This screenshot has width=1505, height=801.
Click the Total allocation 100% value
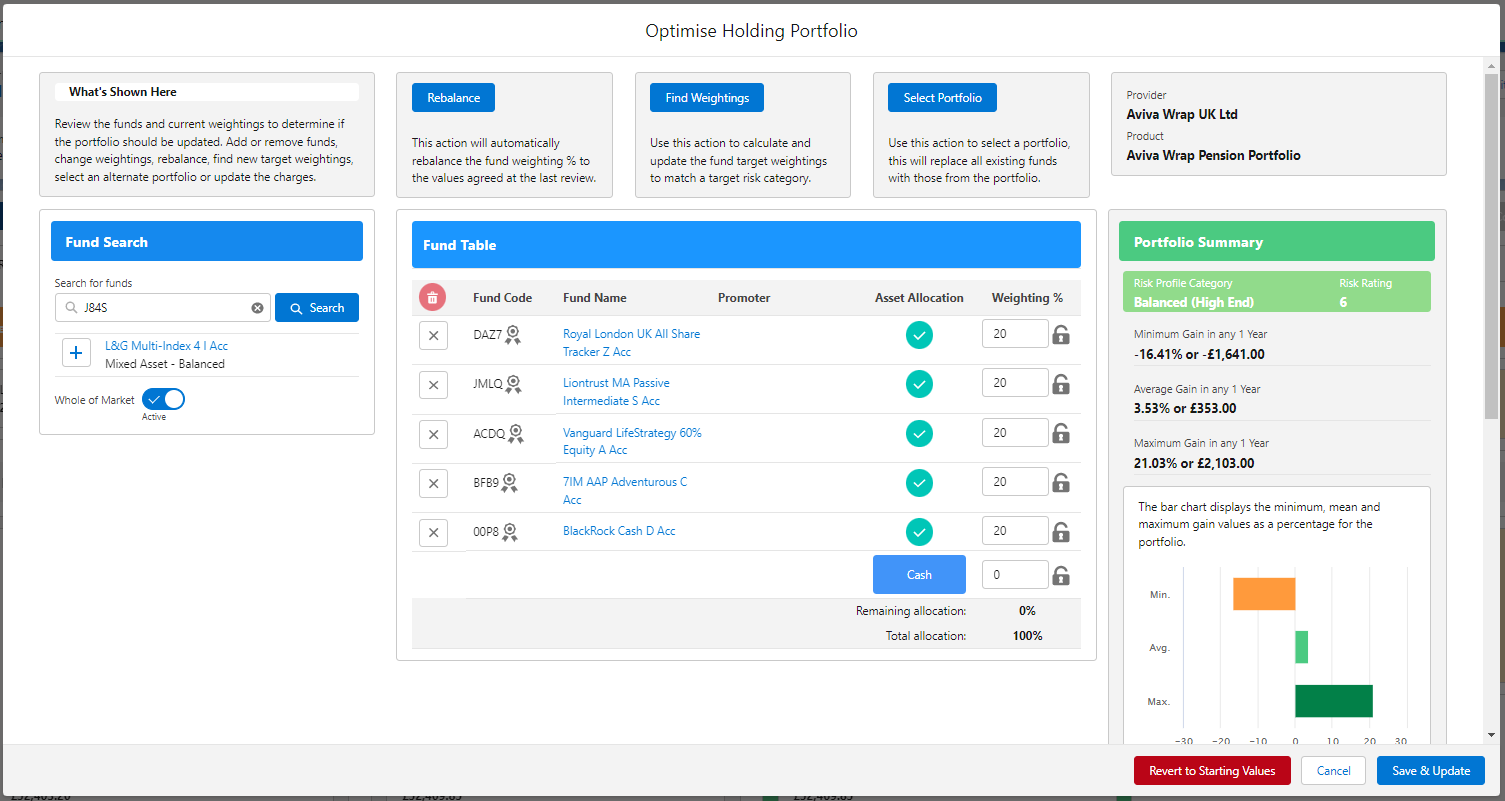click(1027, 636)
